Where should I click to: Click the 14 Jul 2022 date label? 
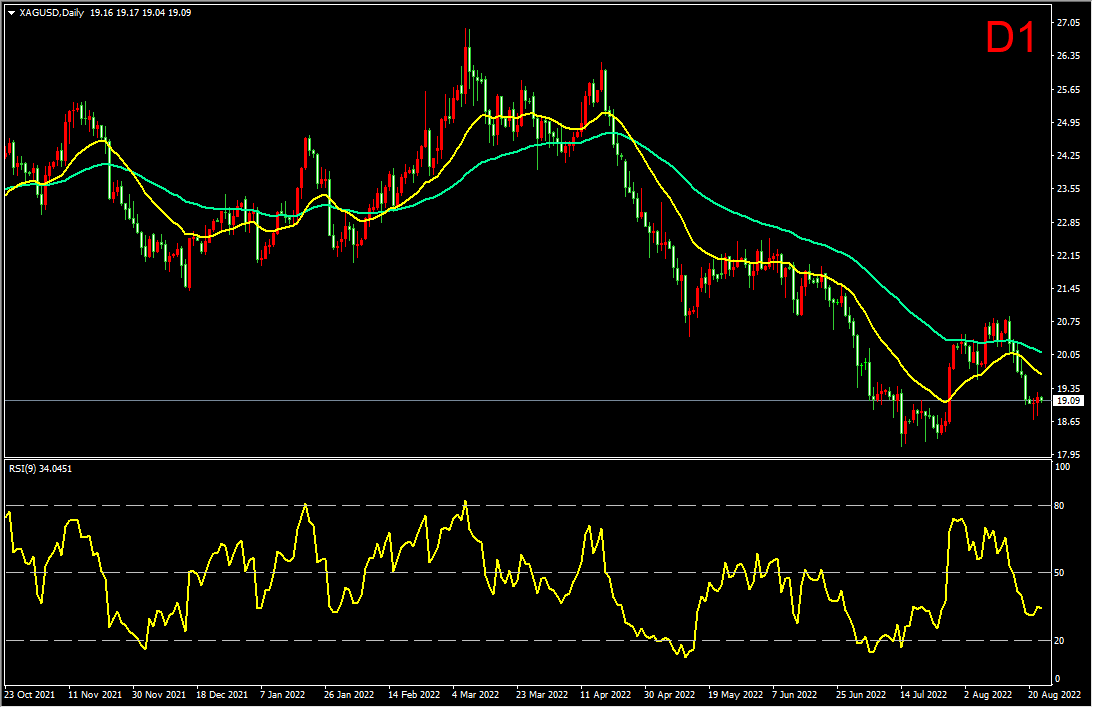(x=924, y=695)
